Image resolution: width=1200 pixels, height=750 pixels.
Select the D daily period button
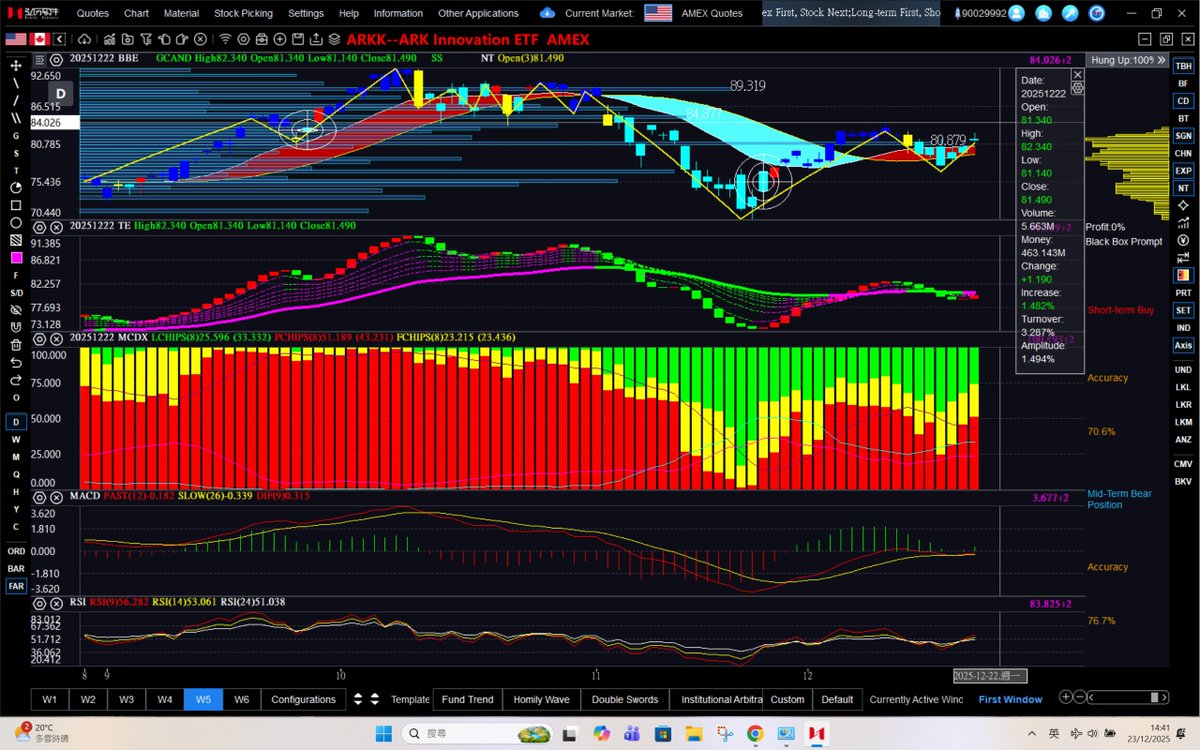16,422
